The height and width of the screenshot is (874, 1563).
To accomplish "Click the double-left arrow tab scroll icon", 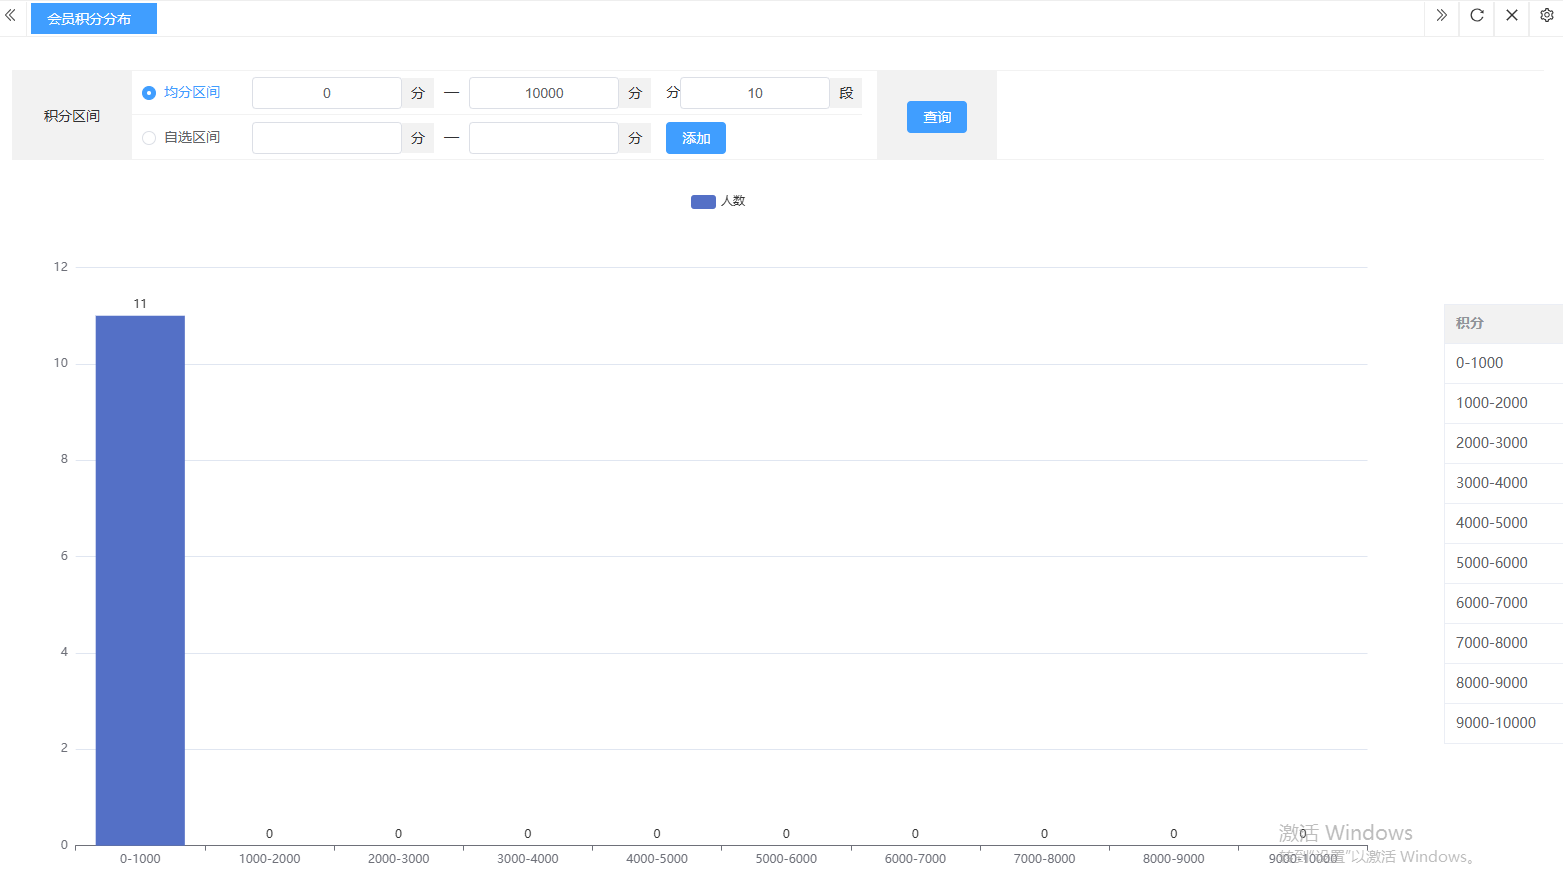I will coord(11,16).
